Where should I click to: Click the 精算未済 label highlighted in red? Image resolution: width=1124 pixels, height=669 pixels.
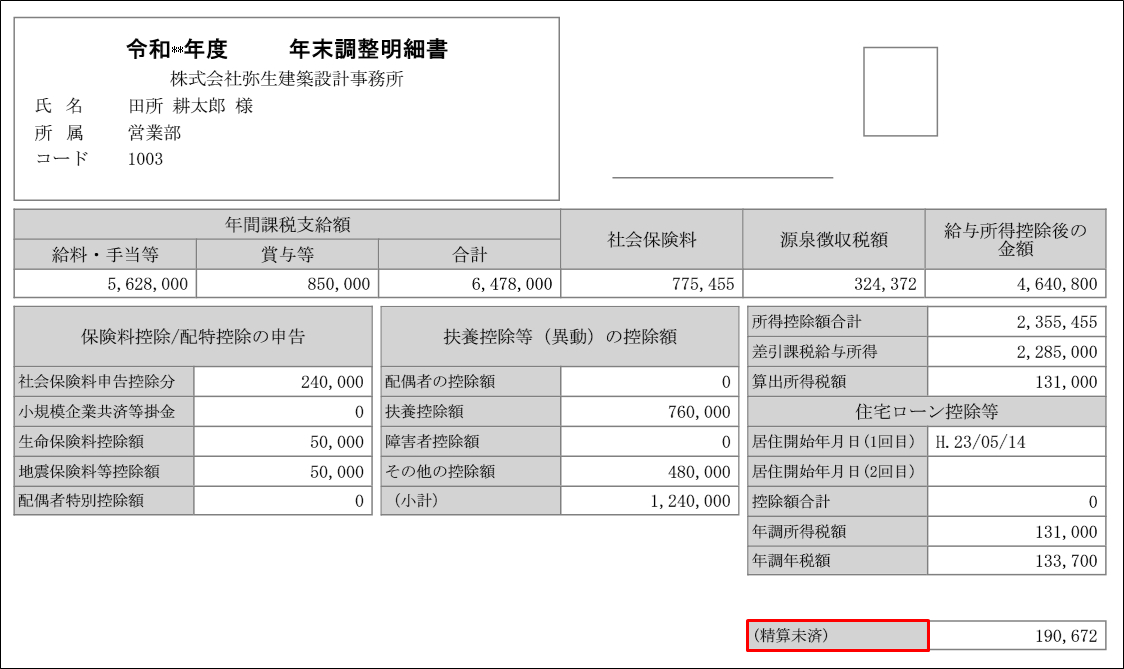837,636
